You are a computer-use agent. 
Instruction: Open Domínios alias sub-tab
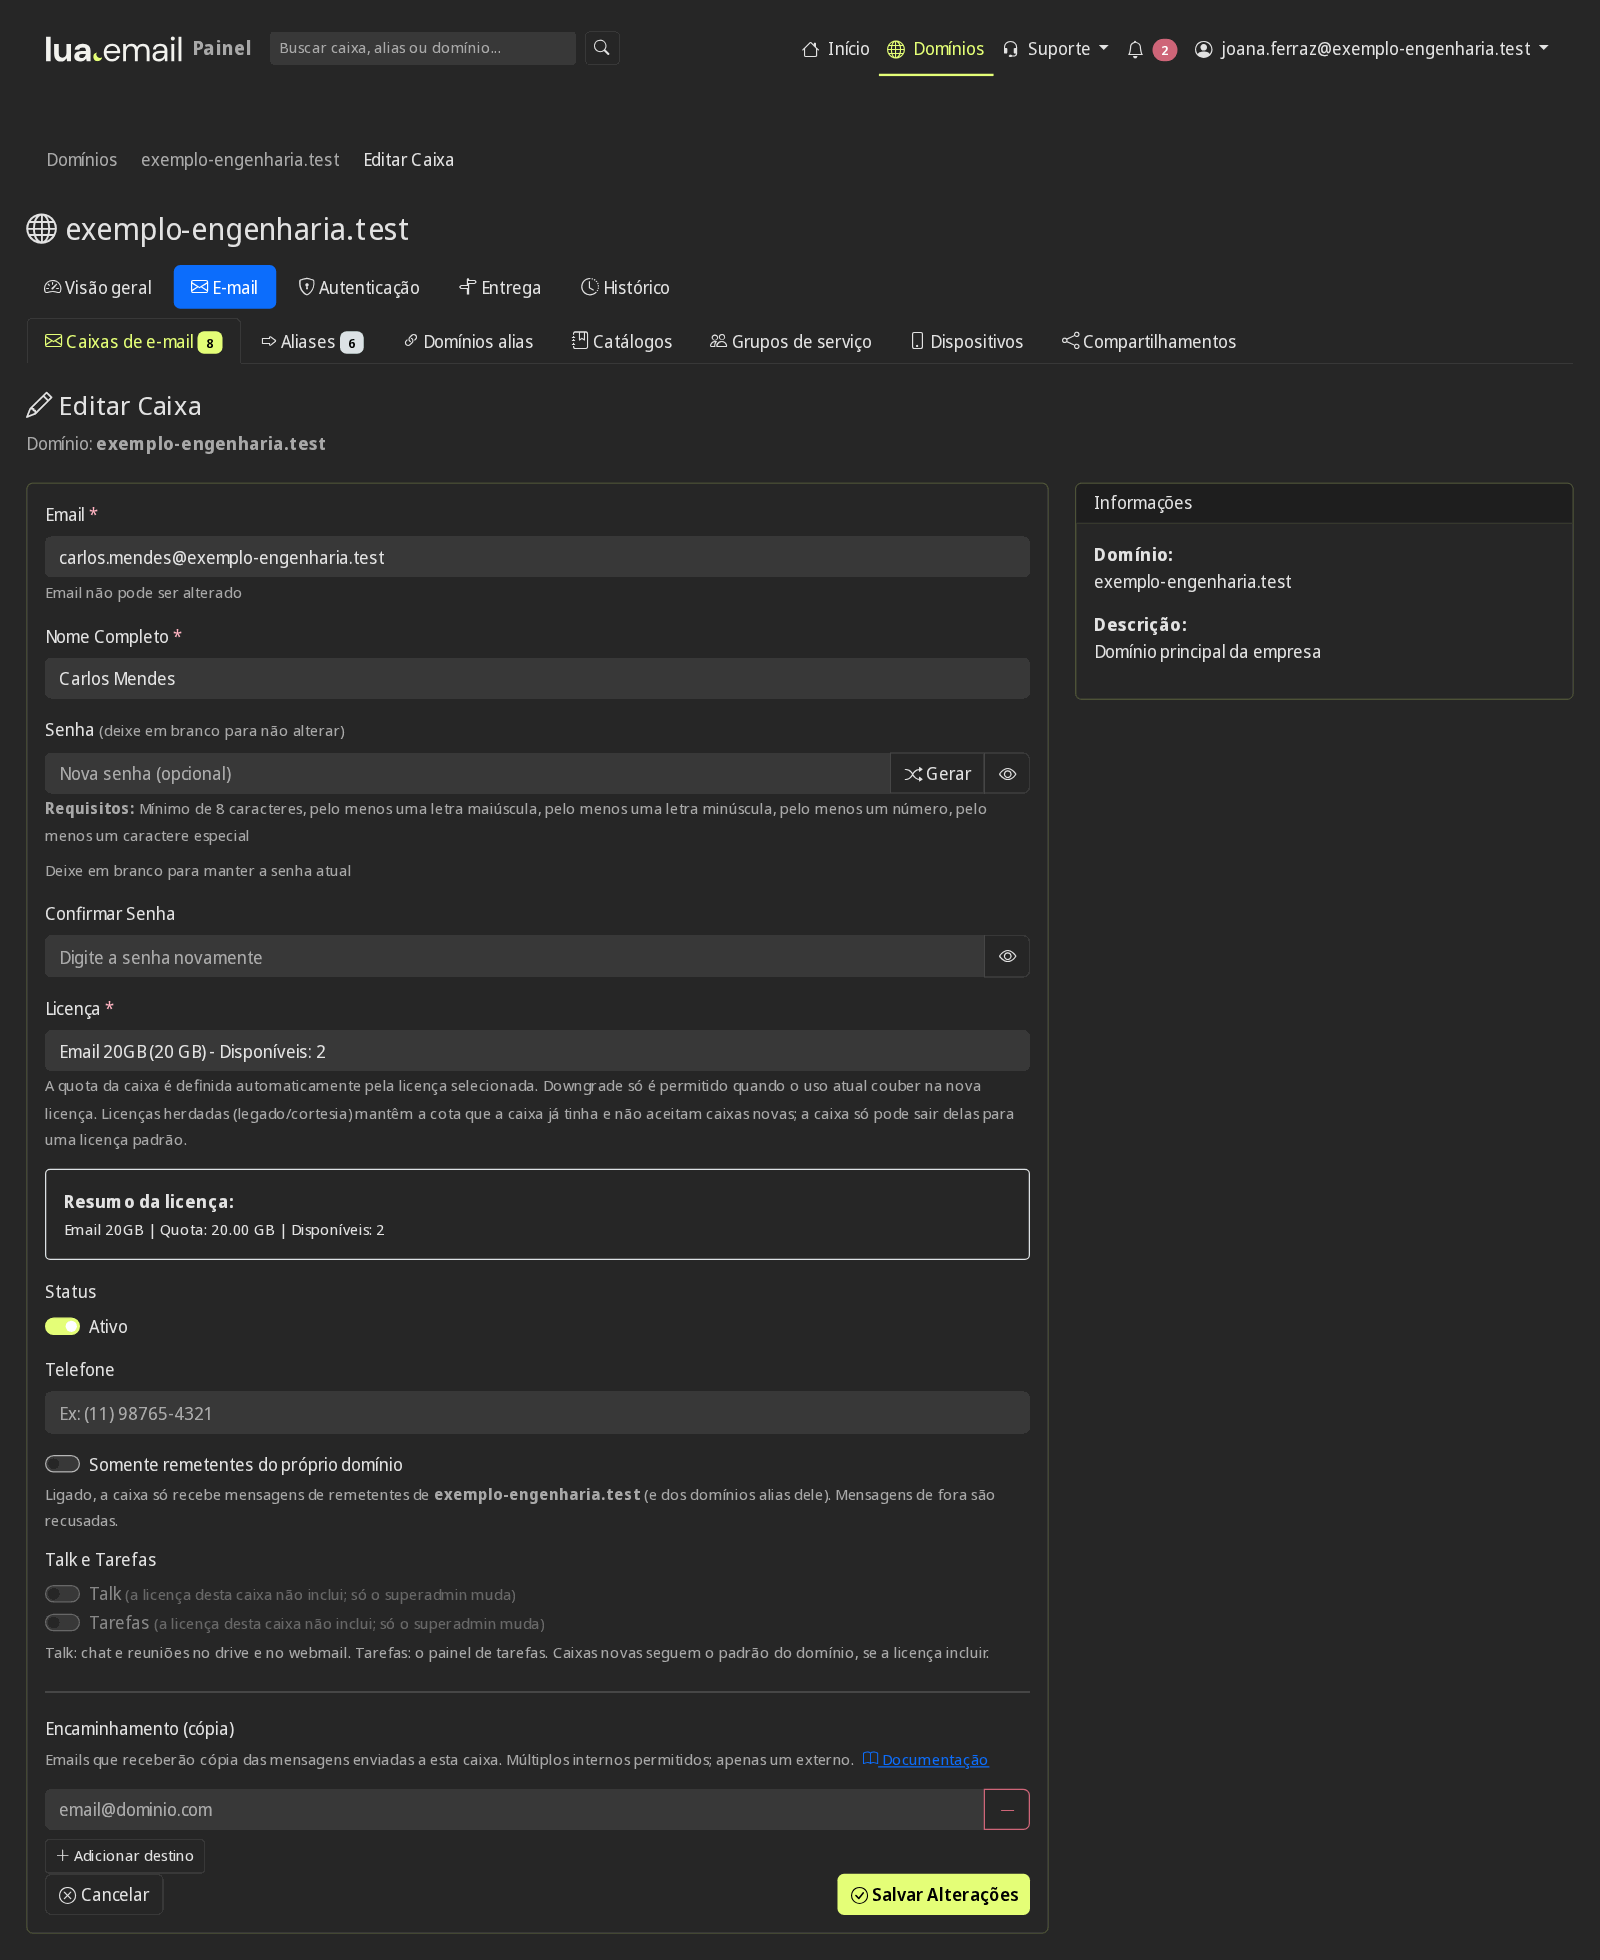pyautogui.click(x=468, y=342)
